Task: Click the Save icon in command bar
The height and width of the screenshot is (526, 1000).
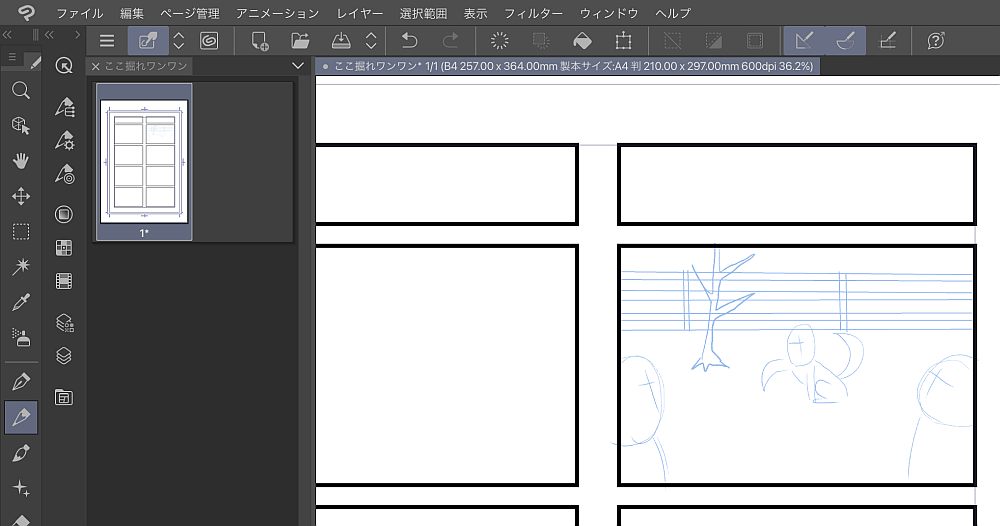Action: [340, 41]
